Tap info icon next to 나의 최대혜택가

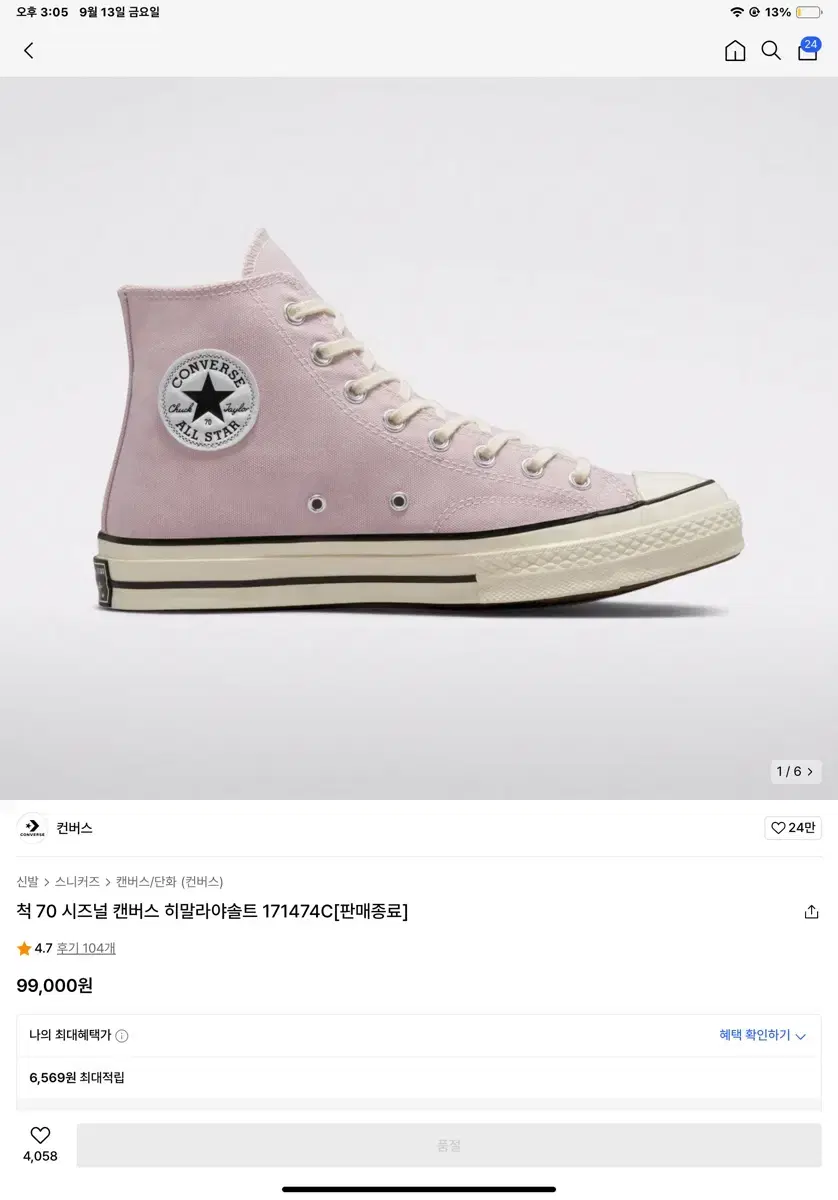[x=122, y=1036]
